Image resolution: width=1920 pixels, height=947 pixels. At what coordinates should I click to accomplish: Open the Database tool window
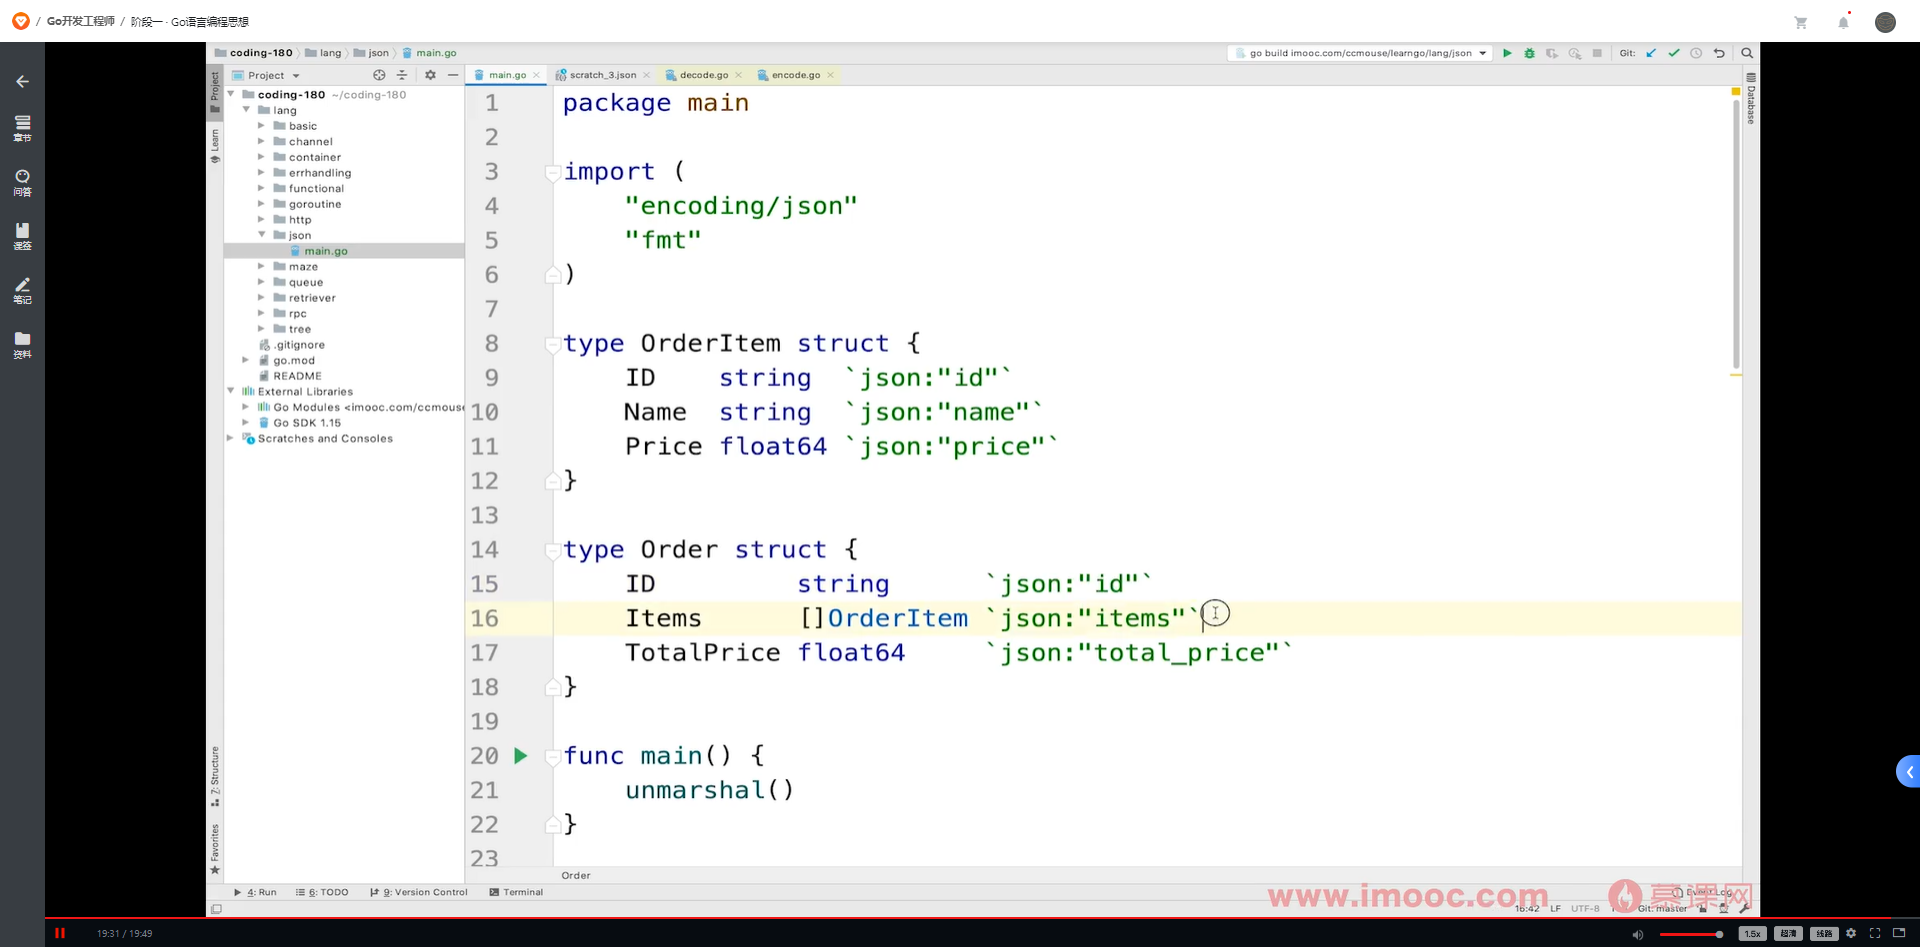tap(1751, 98)
